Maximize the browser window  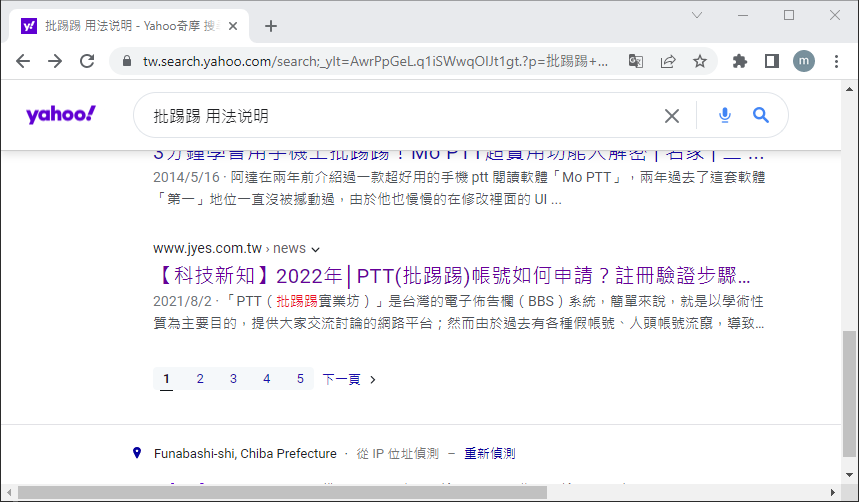[789, 15]
